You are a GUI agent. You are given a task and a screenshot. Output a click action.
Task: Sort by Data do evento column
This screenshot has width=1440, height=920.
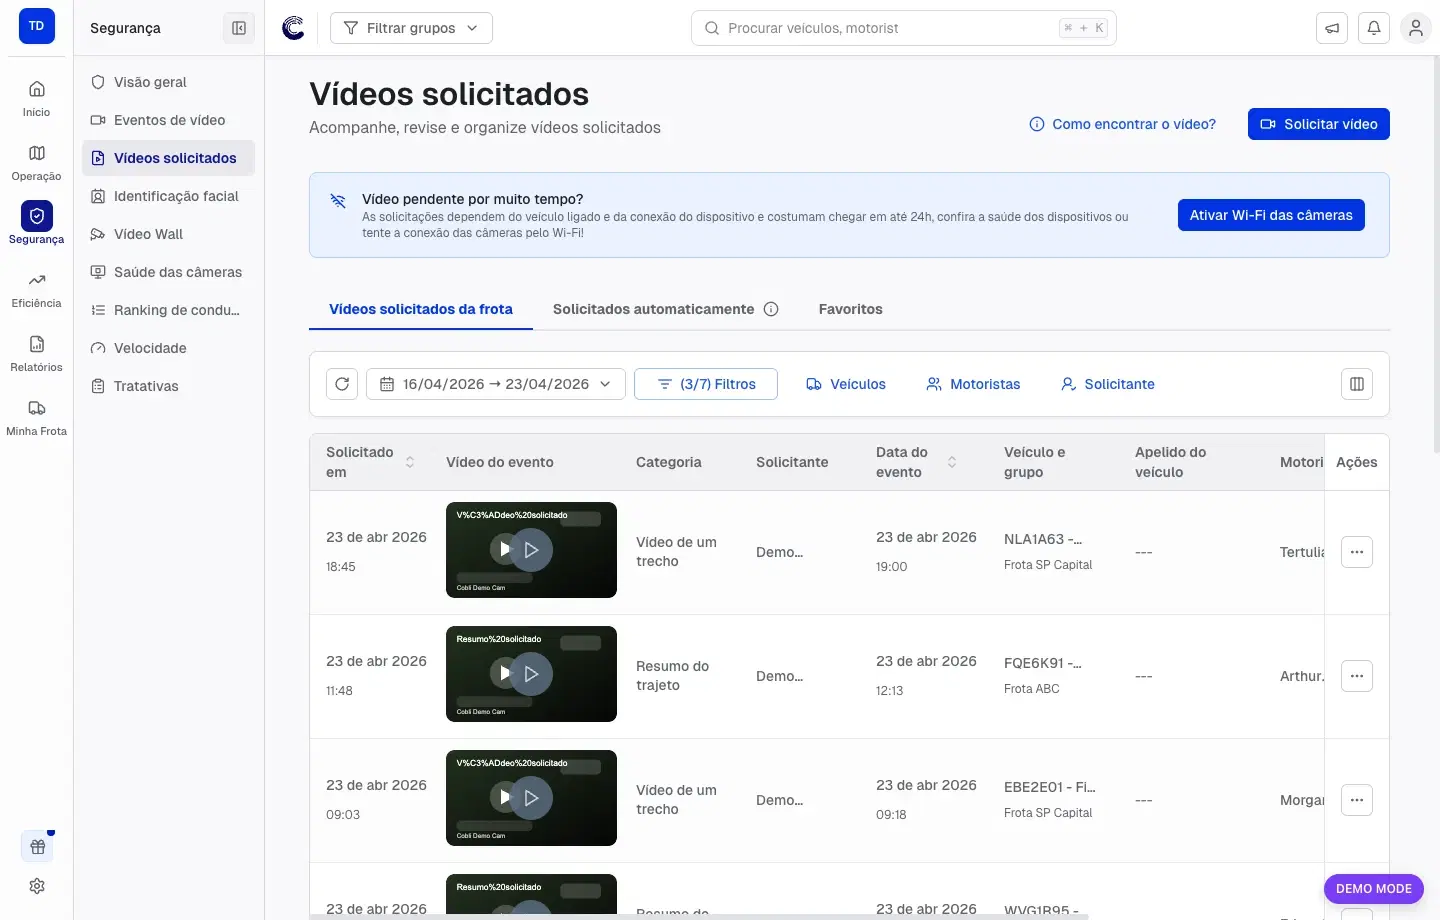[952, 462]
